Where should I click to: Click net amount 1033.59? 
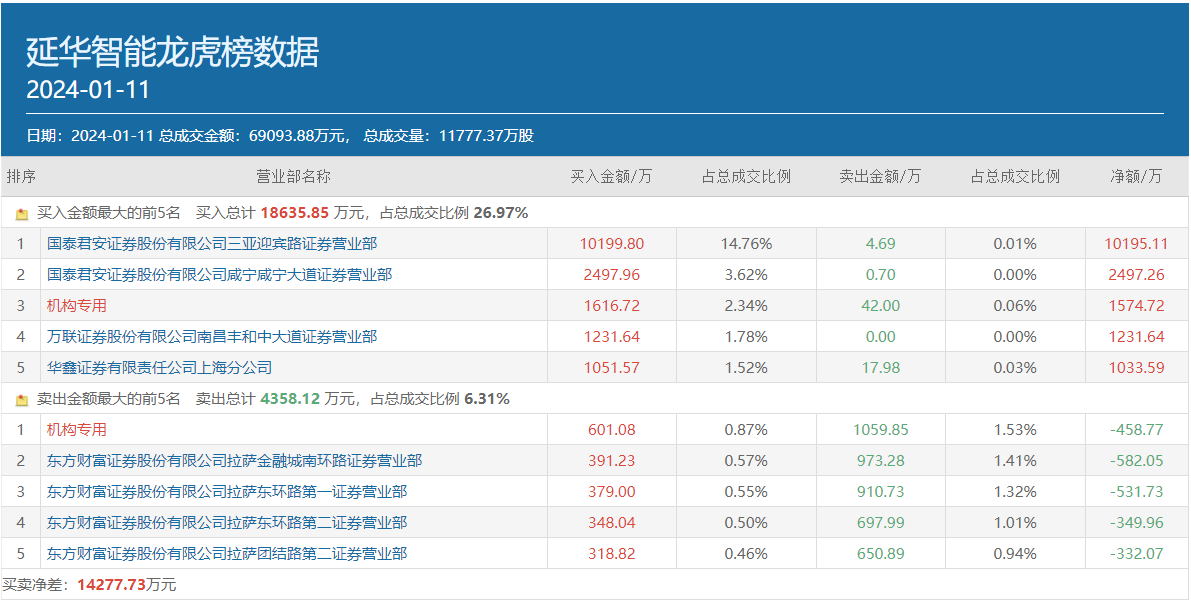coord(1136,368)
